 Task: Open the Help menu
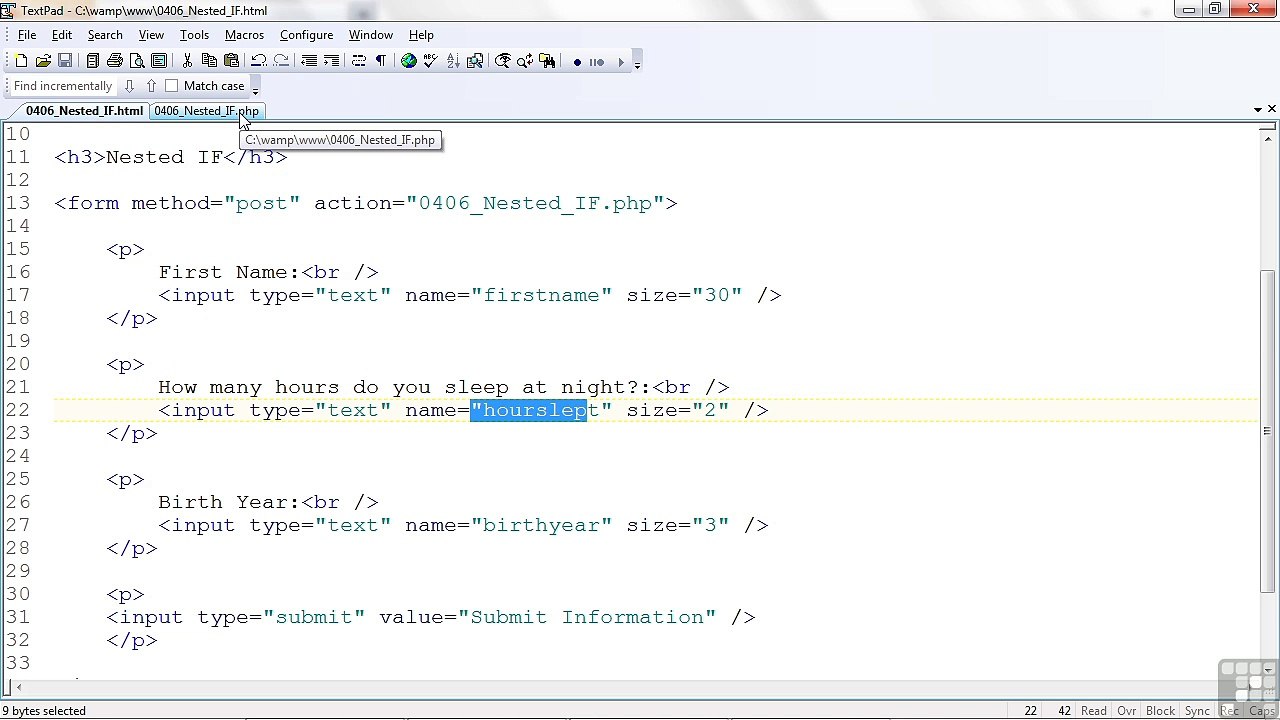point(421,35)
